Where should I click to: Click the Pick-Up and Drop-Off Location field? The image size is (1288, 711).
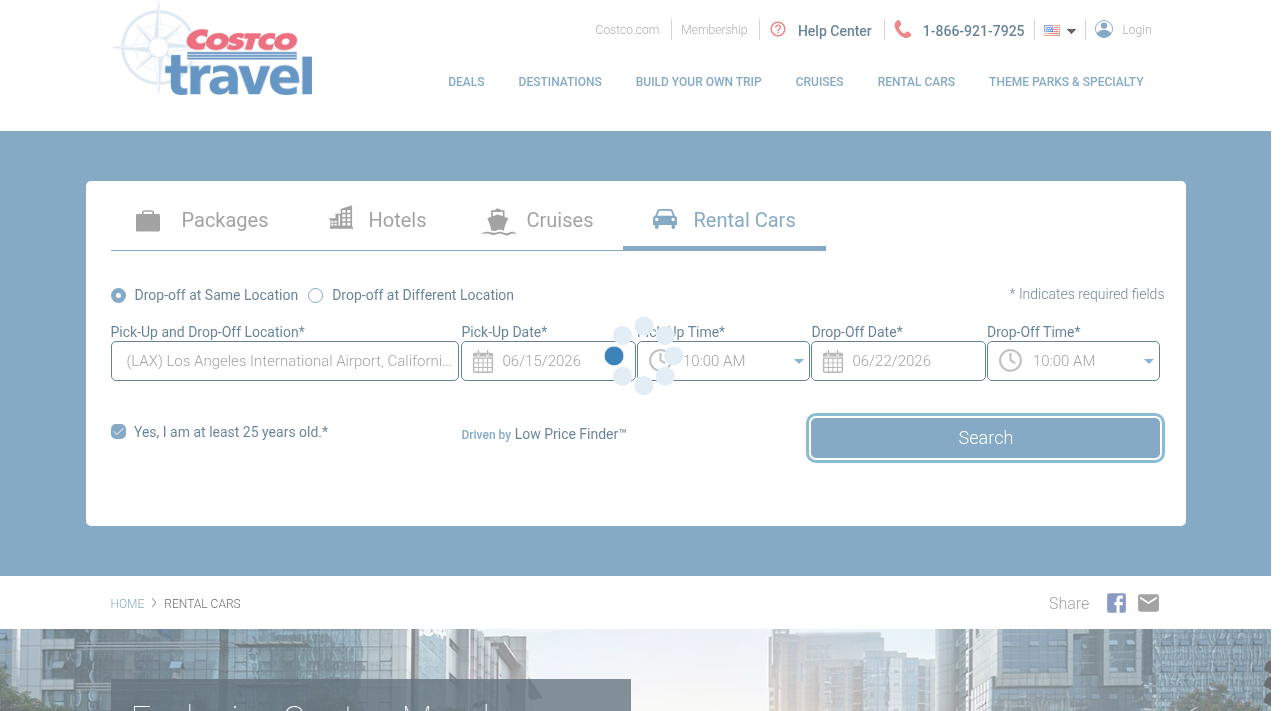click(285, 361)
